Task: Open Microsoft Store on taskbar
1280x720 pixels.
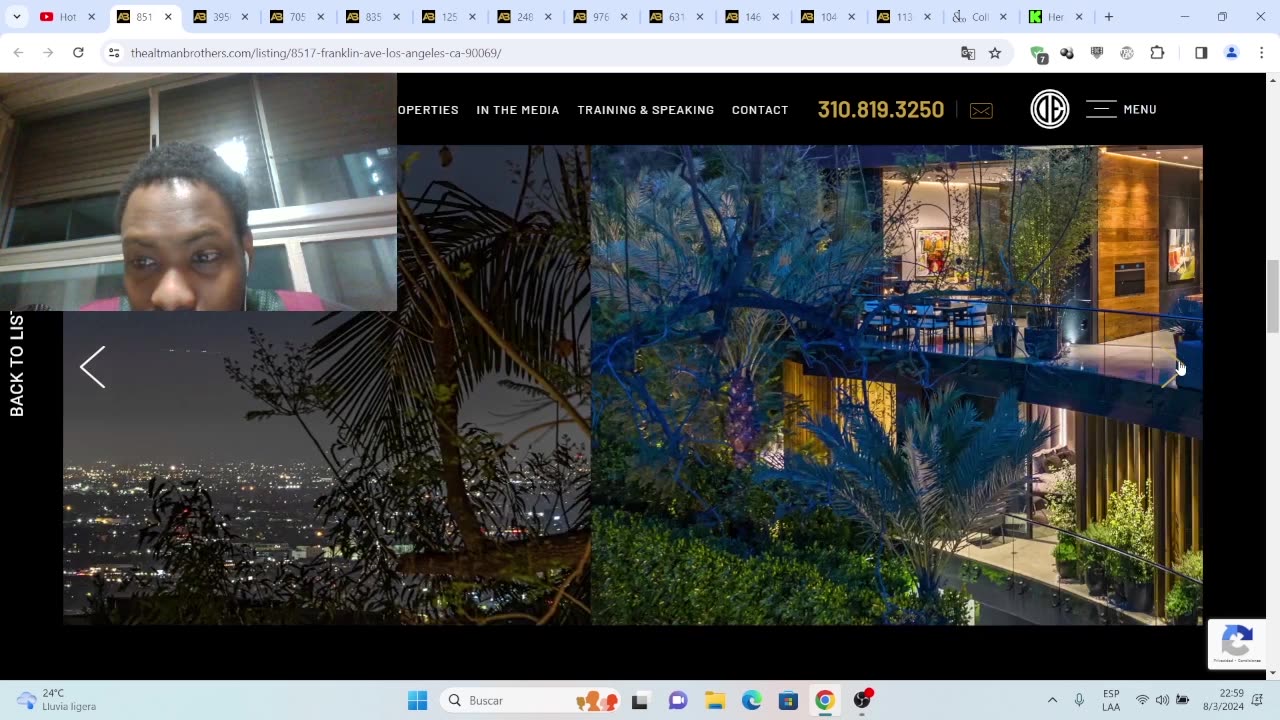Action: point(788,700)
